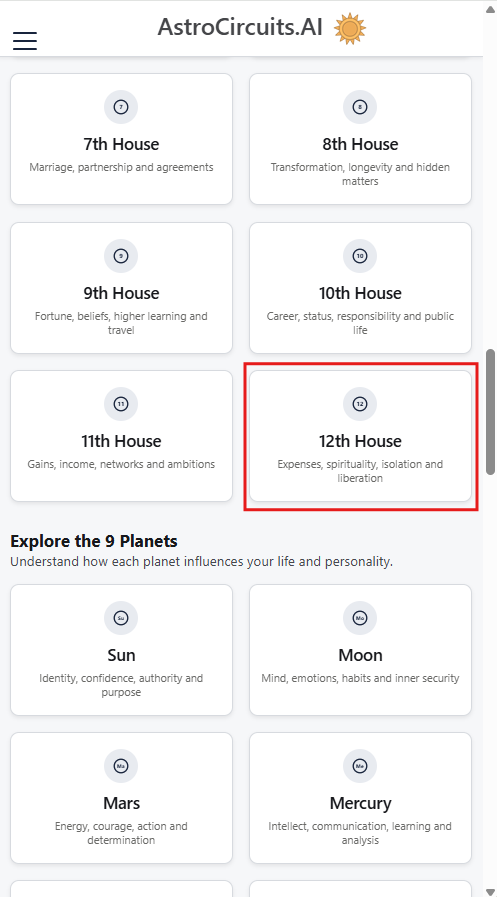The width and height of the screenshot is (497, 897).
Task: Open the 7th House heading link
Action: 121,144
